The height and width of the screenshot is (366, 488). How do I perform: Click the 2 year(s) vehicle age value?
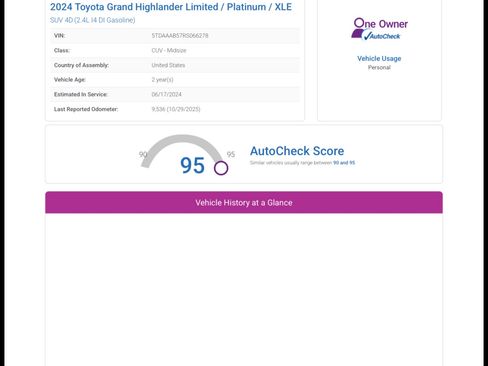pos(162,80)
